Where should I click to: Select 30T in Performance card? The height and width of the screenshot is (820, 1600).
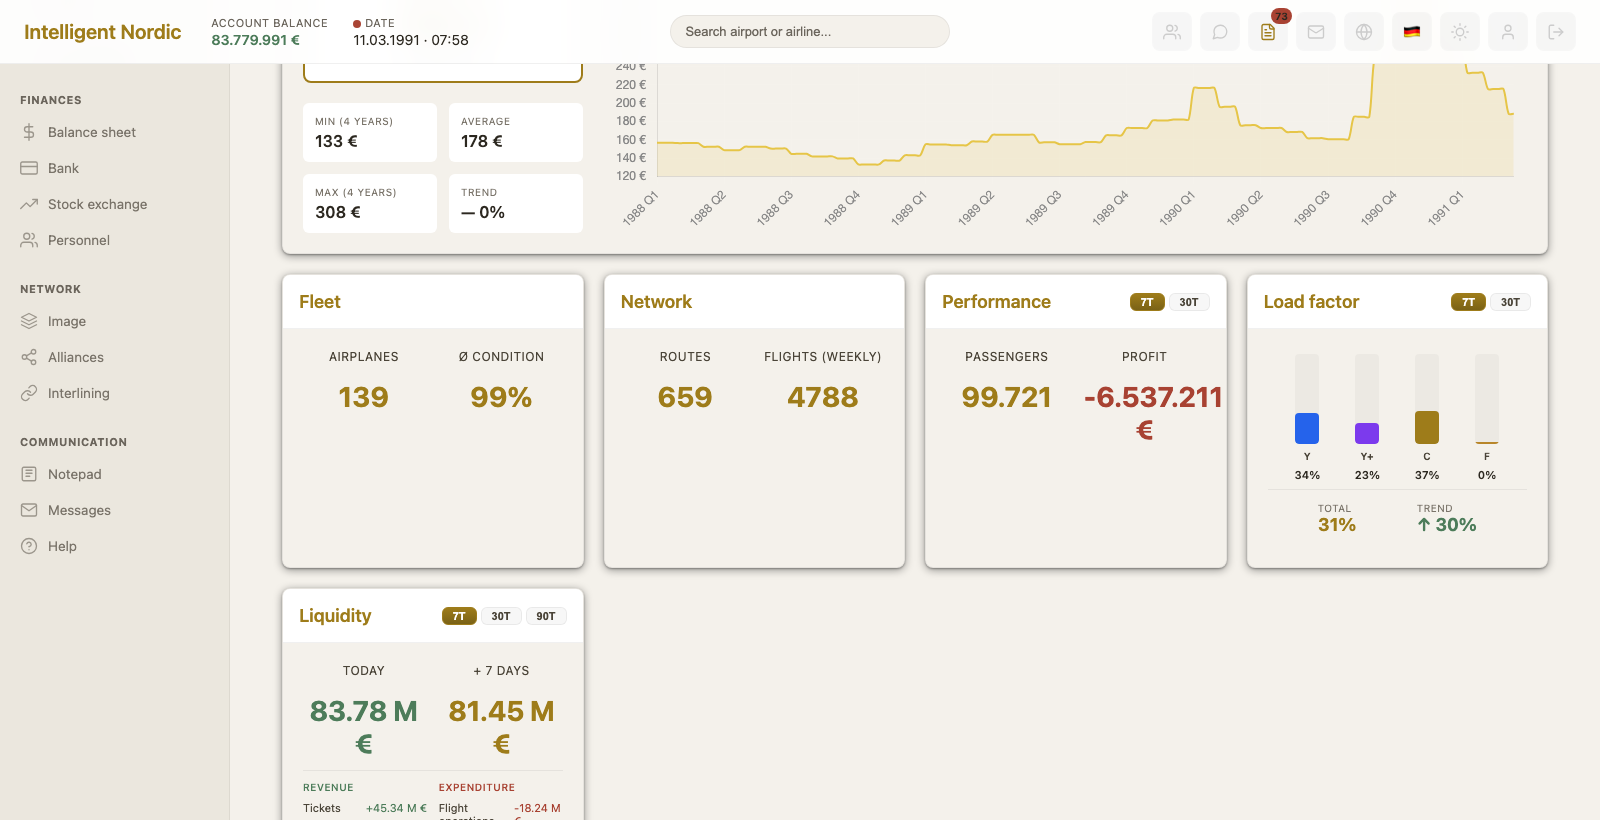(1189, 302)
